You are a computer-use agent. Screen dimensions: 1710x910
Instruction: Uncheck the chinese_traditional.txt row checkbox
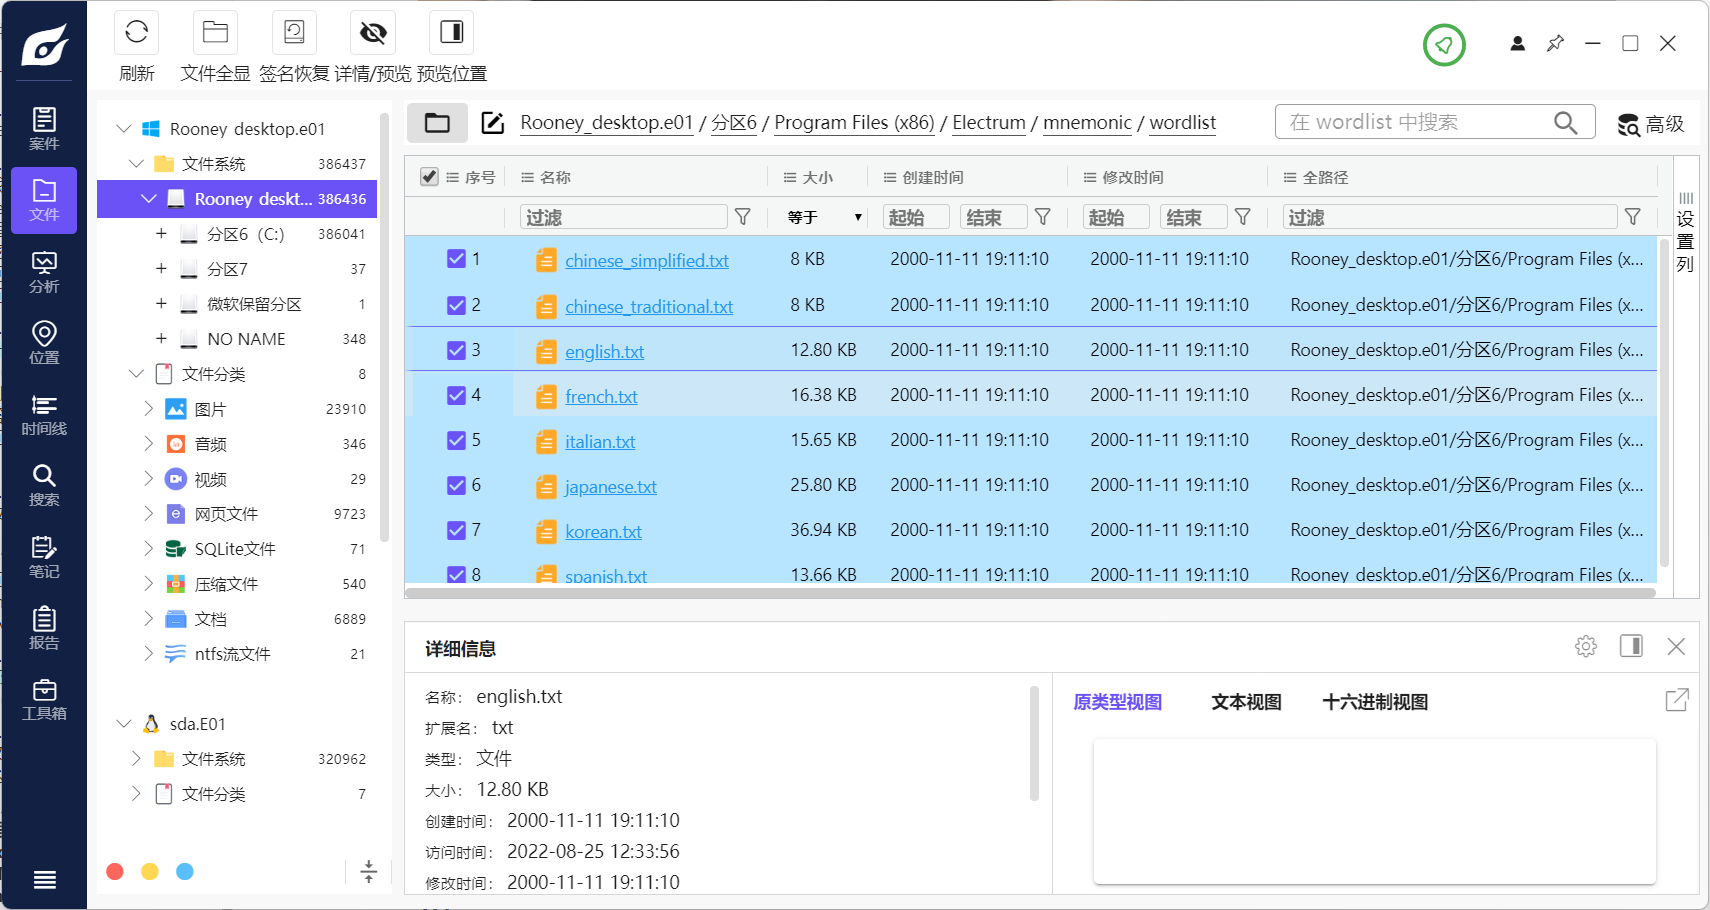pyautogui.click(x=456, y=305)
